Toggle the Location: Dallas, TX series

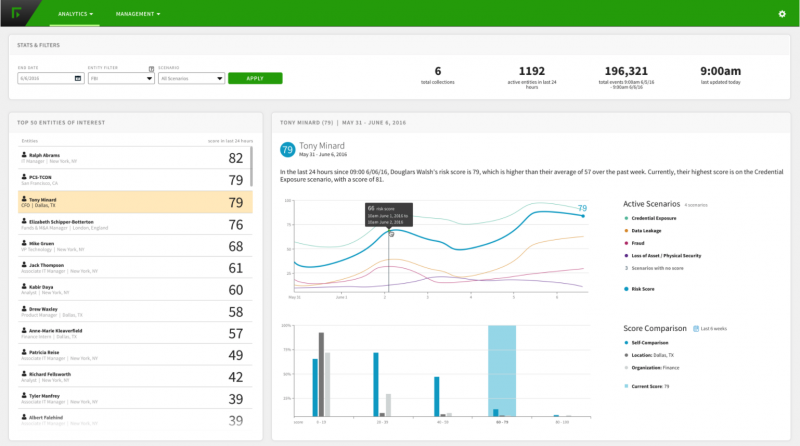tap(648, 355)
